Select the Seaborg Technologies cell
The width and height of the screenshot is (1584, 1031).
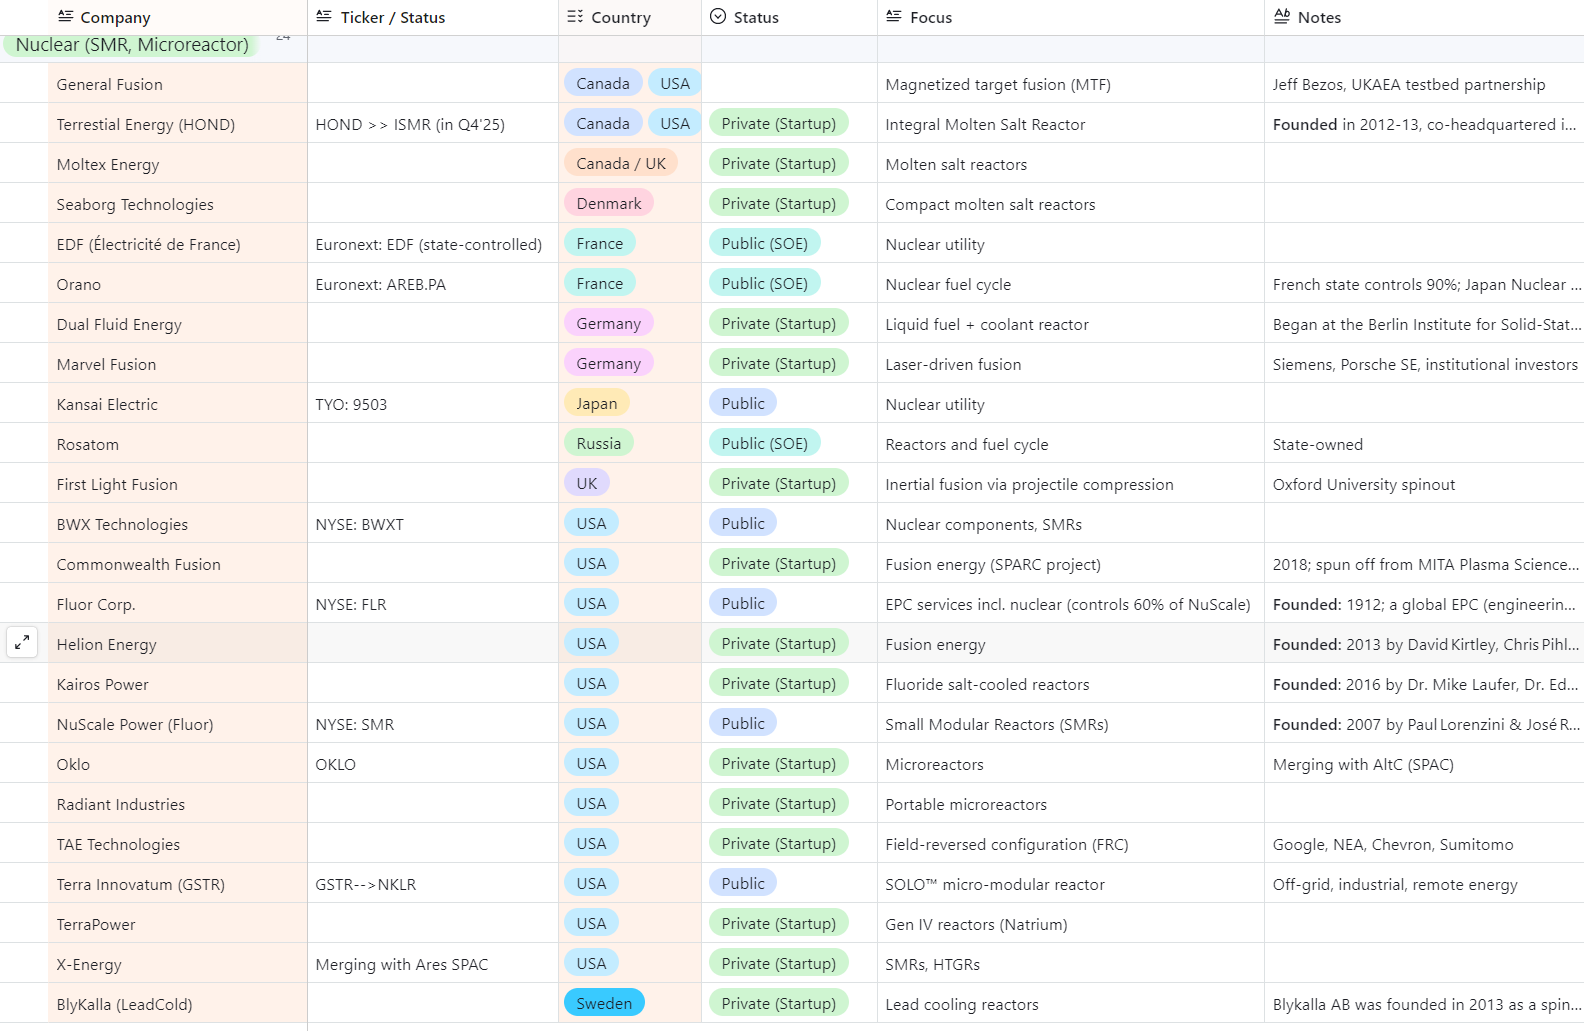click(x=178, y=203)
